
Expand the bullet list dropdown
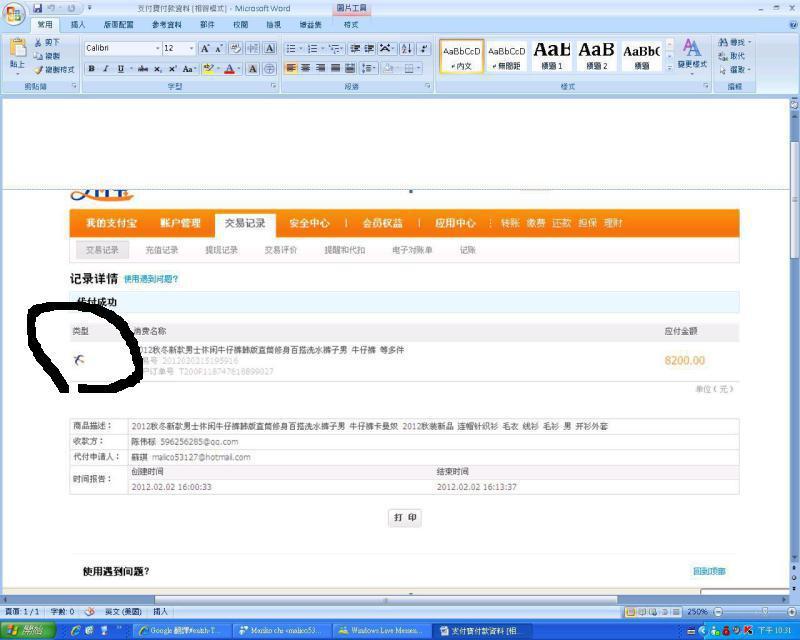click(301, 48)
